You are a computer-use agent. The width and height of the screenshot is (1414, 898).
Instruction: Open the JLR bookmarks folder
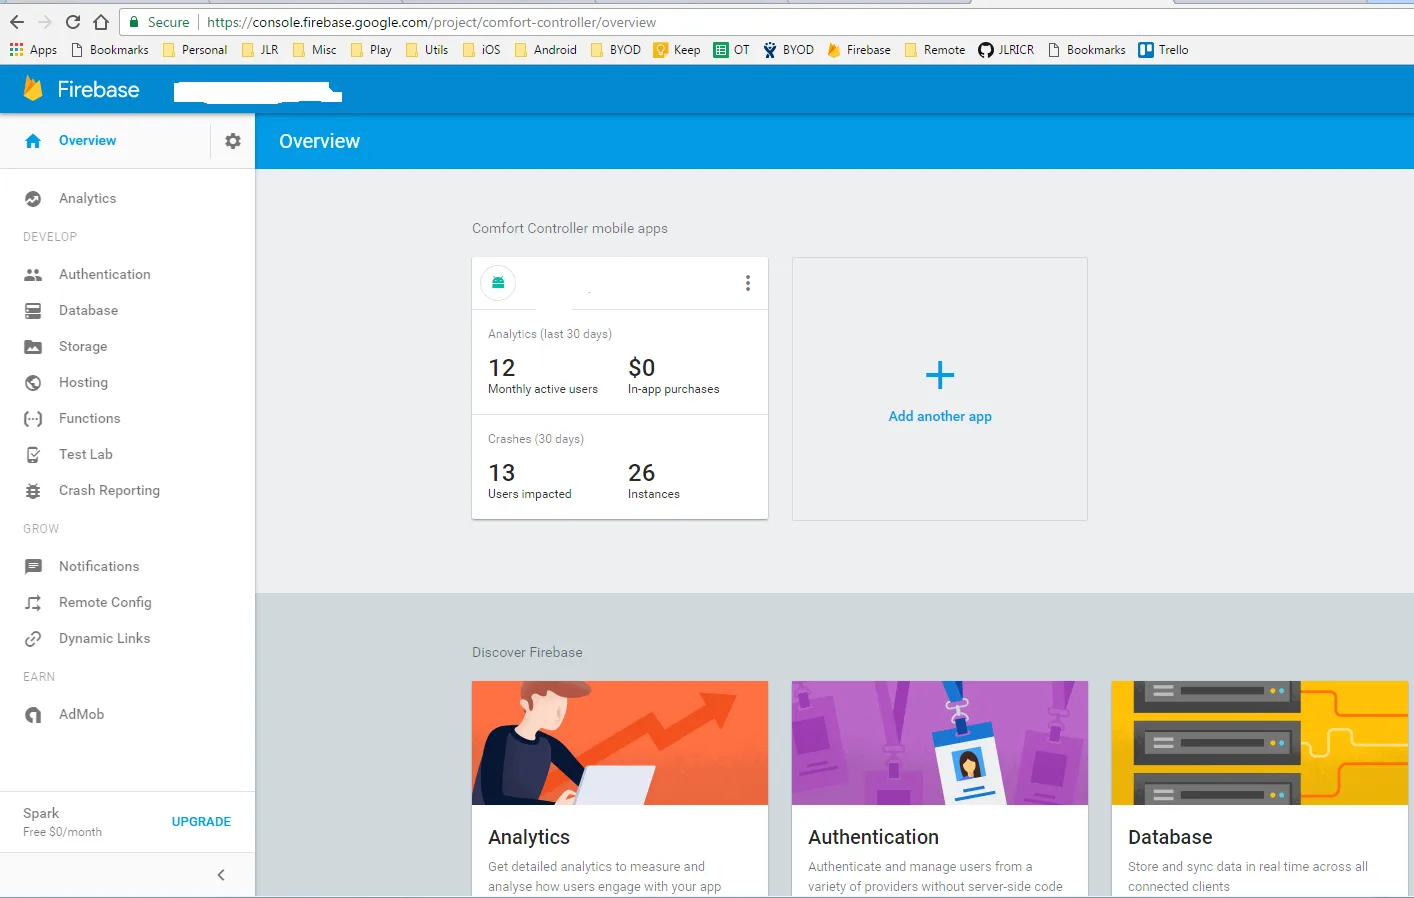(x=260, y=50)
